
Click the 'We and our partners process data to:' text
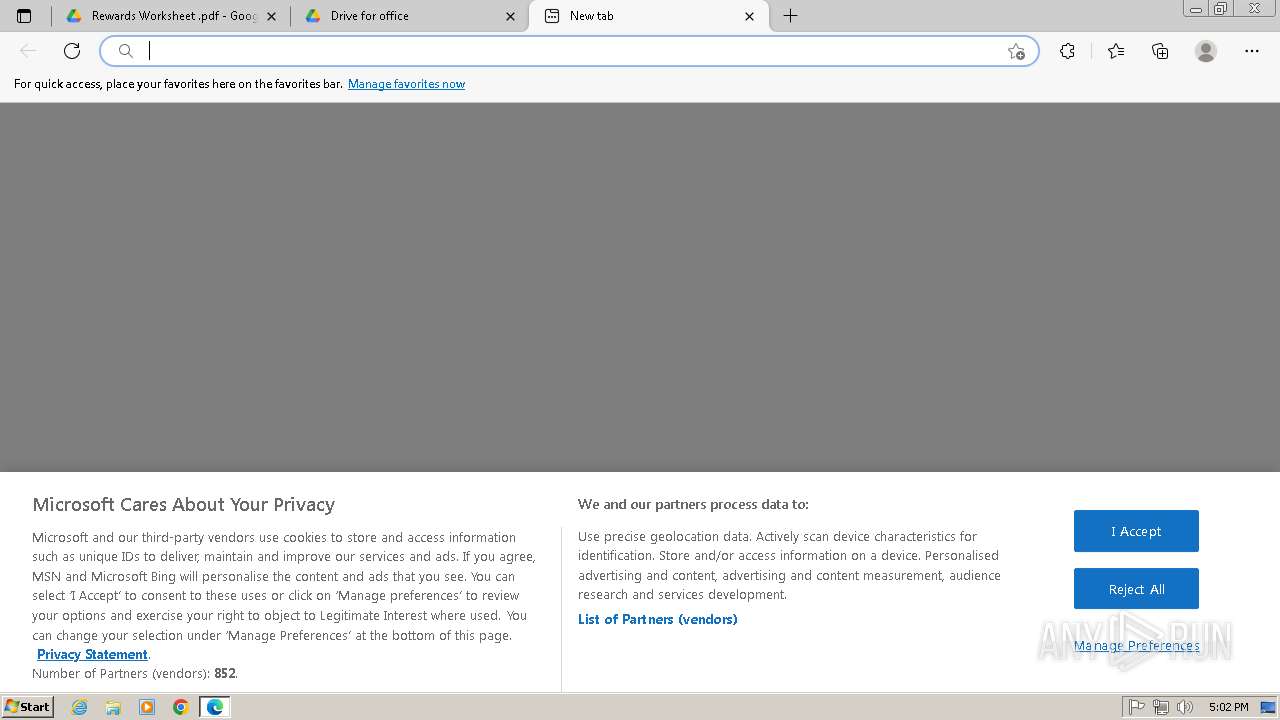click(x=693, y=504)
